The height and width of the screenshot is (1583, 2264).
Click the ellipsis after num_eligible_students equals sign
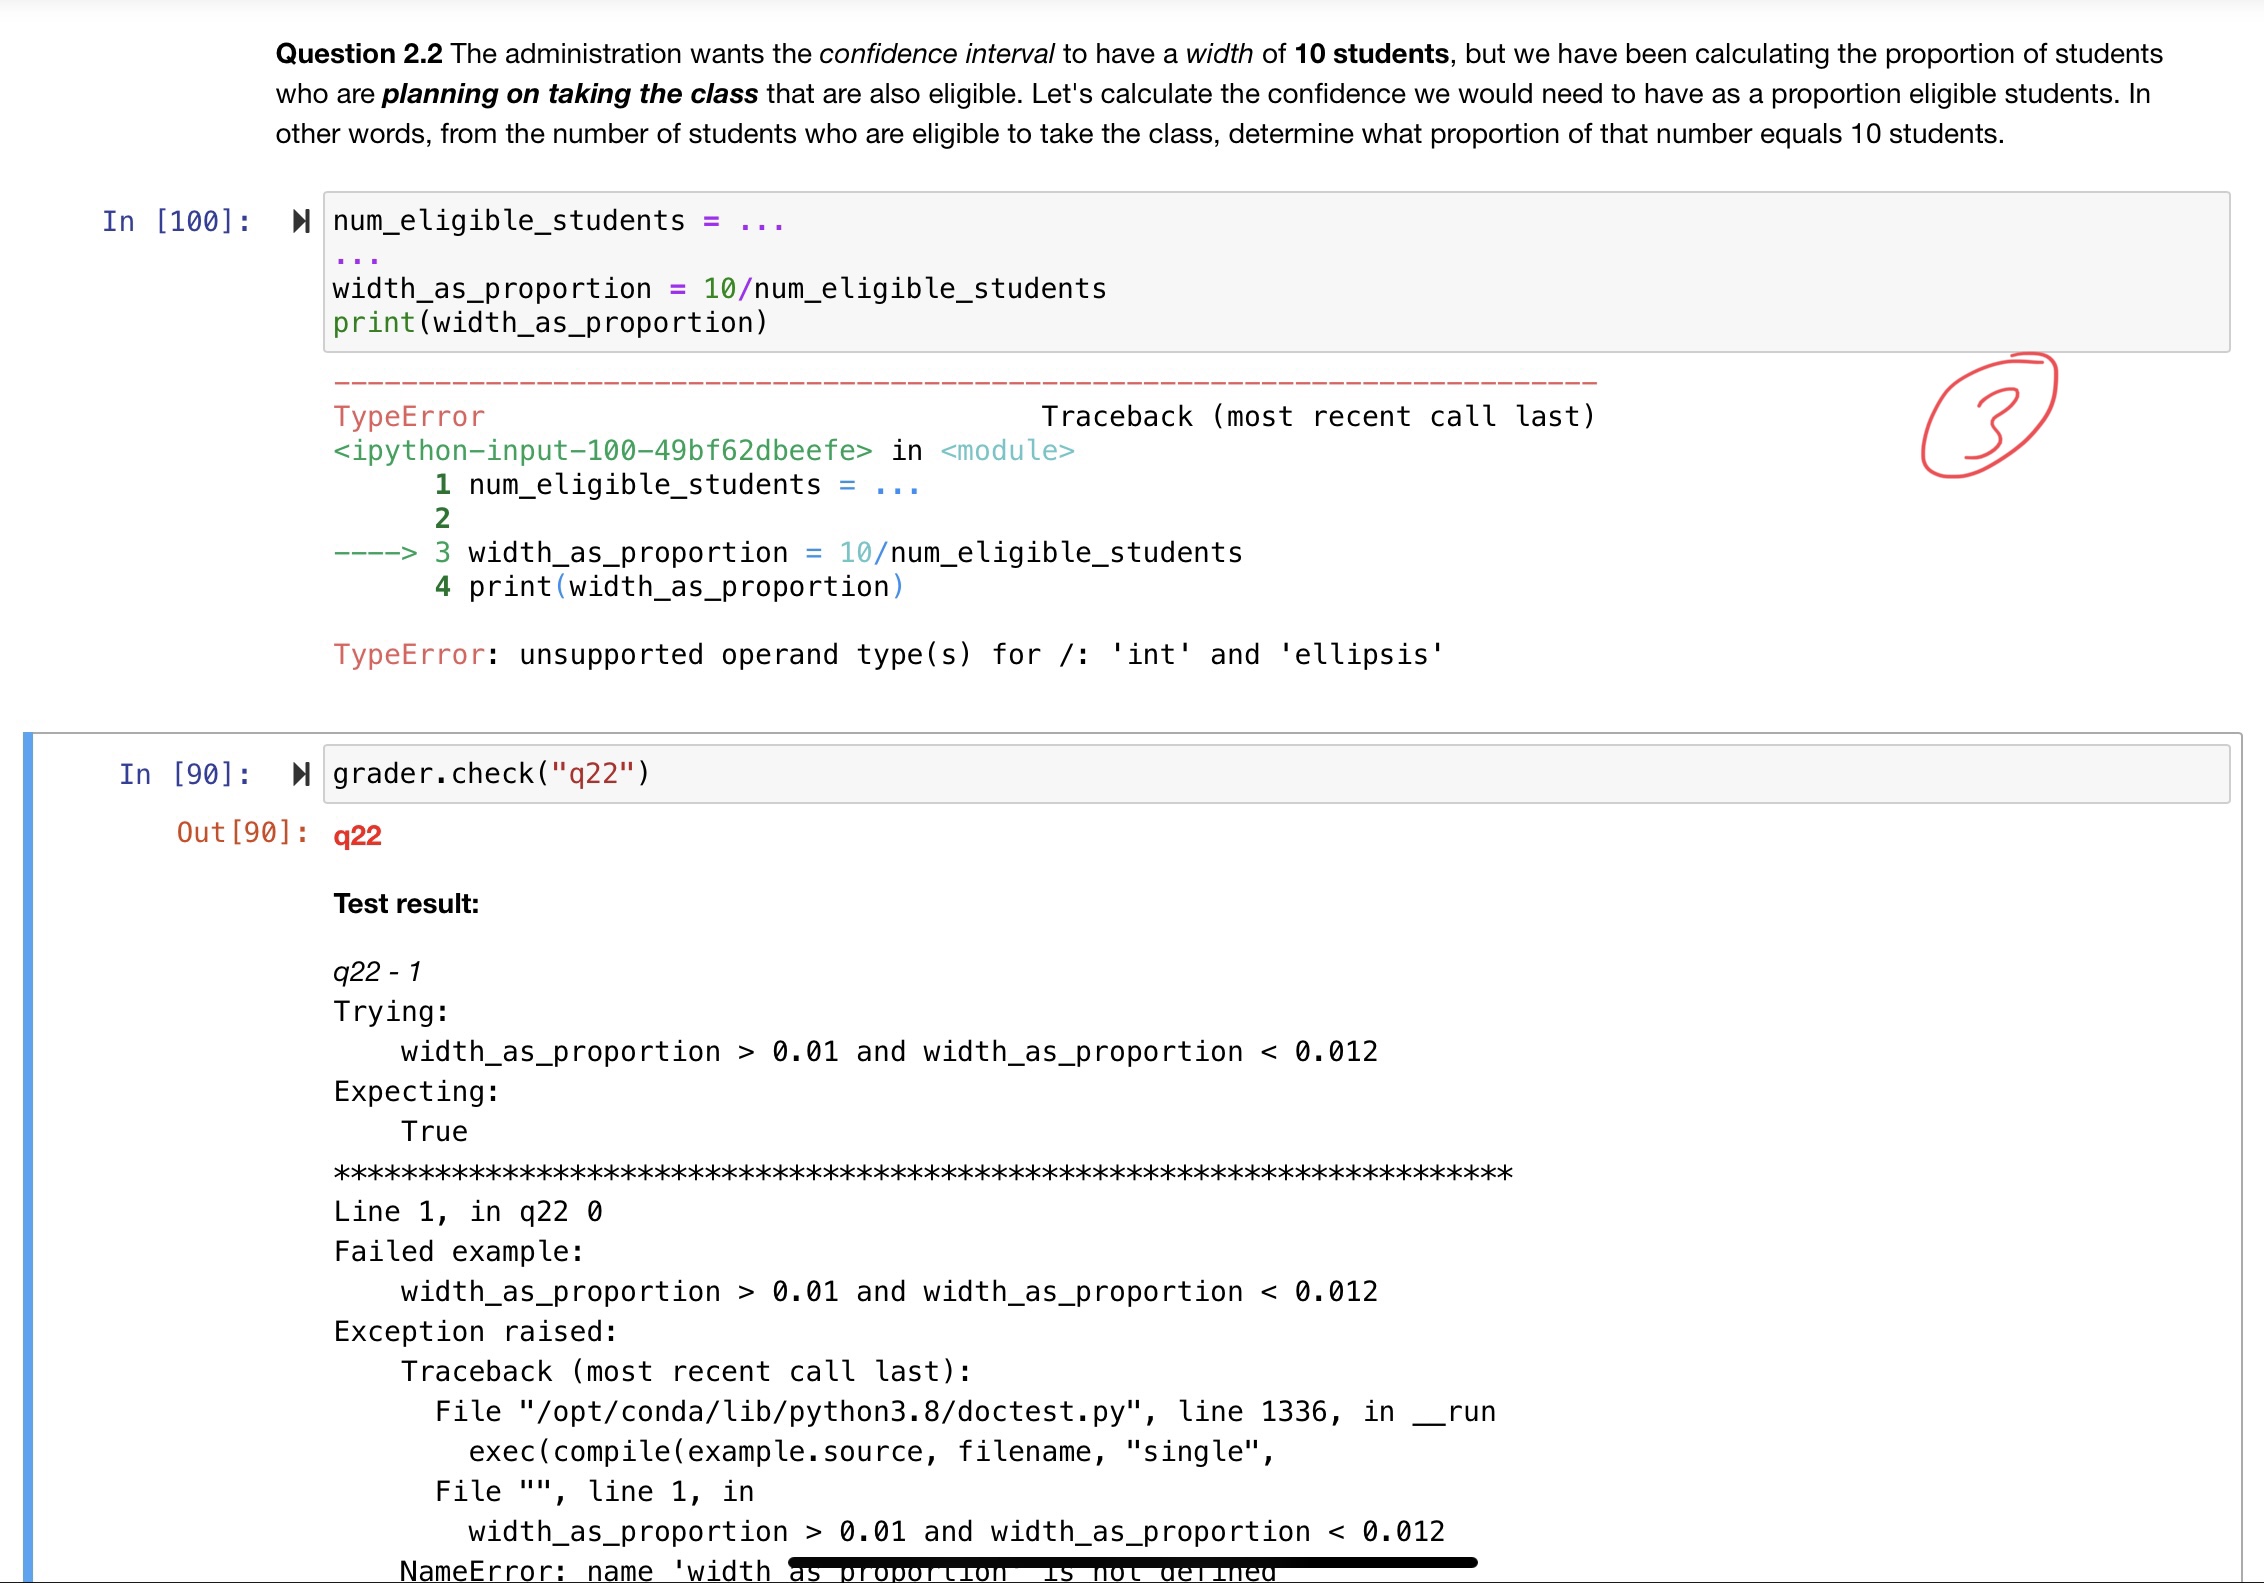763,220
